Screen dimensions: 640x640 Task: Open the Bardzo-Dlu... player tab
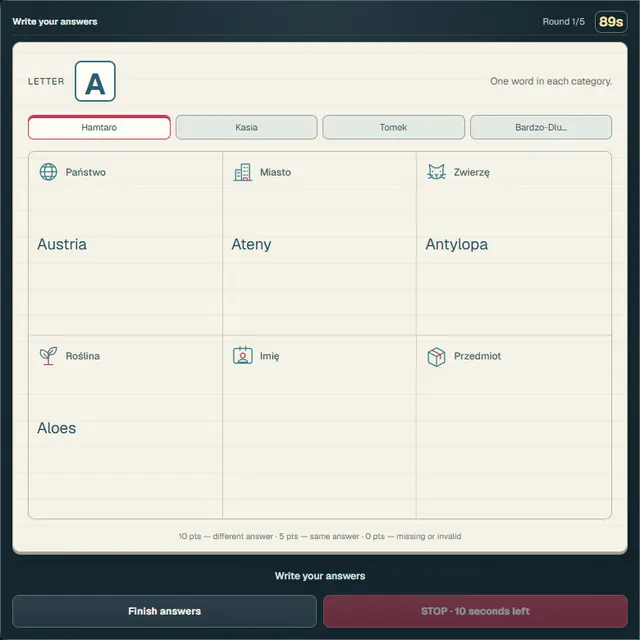point(541,127)
